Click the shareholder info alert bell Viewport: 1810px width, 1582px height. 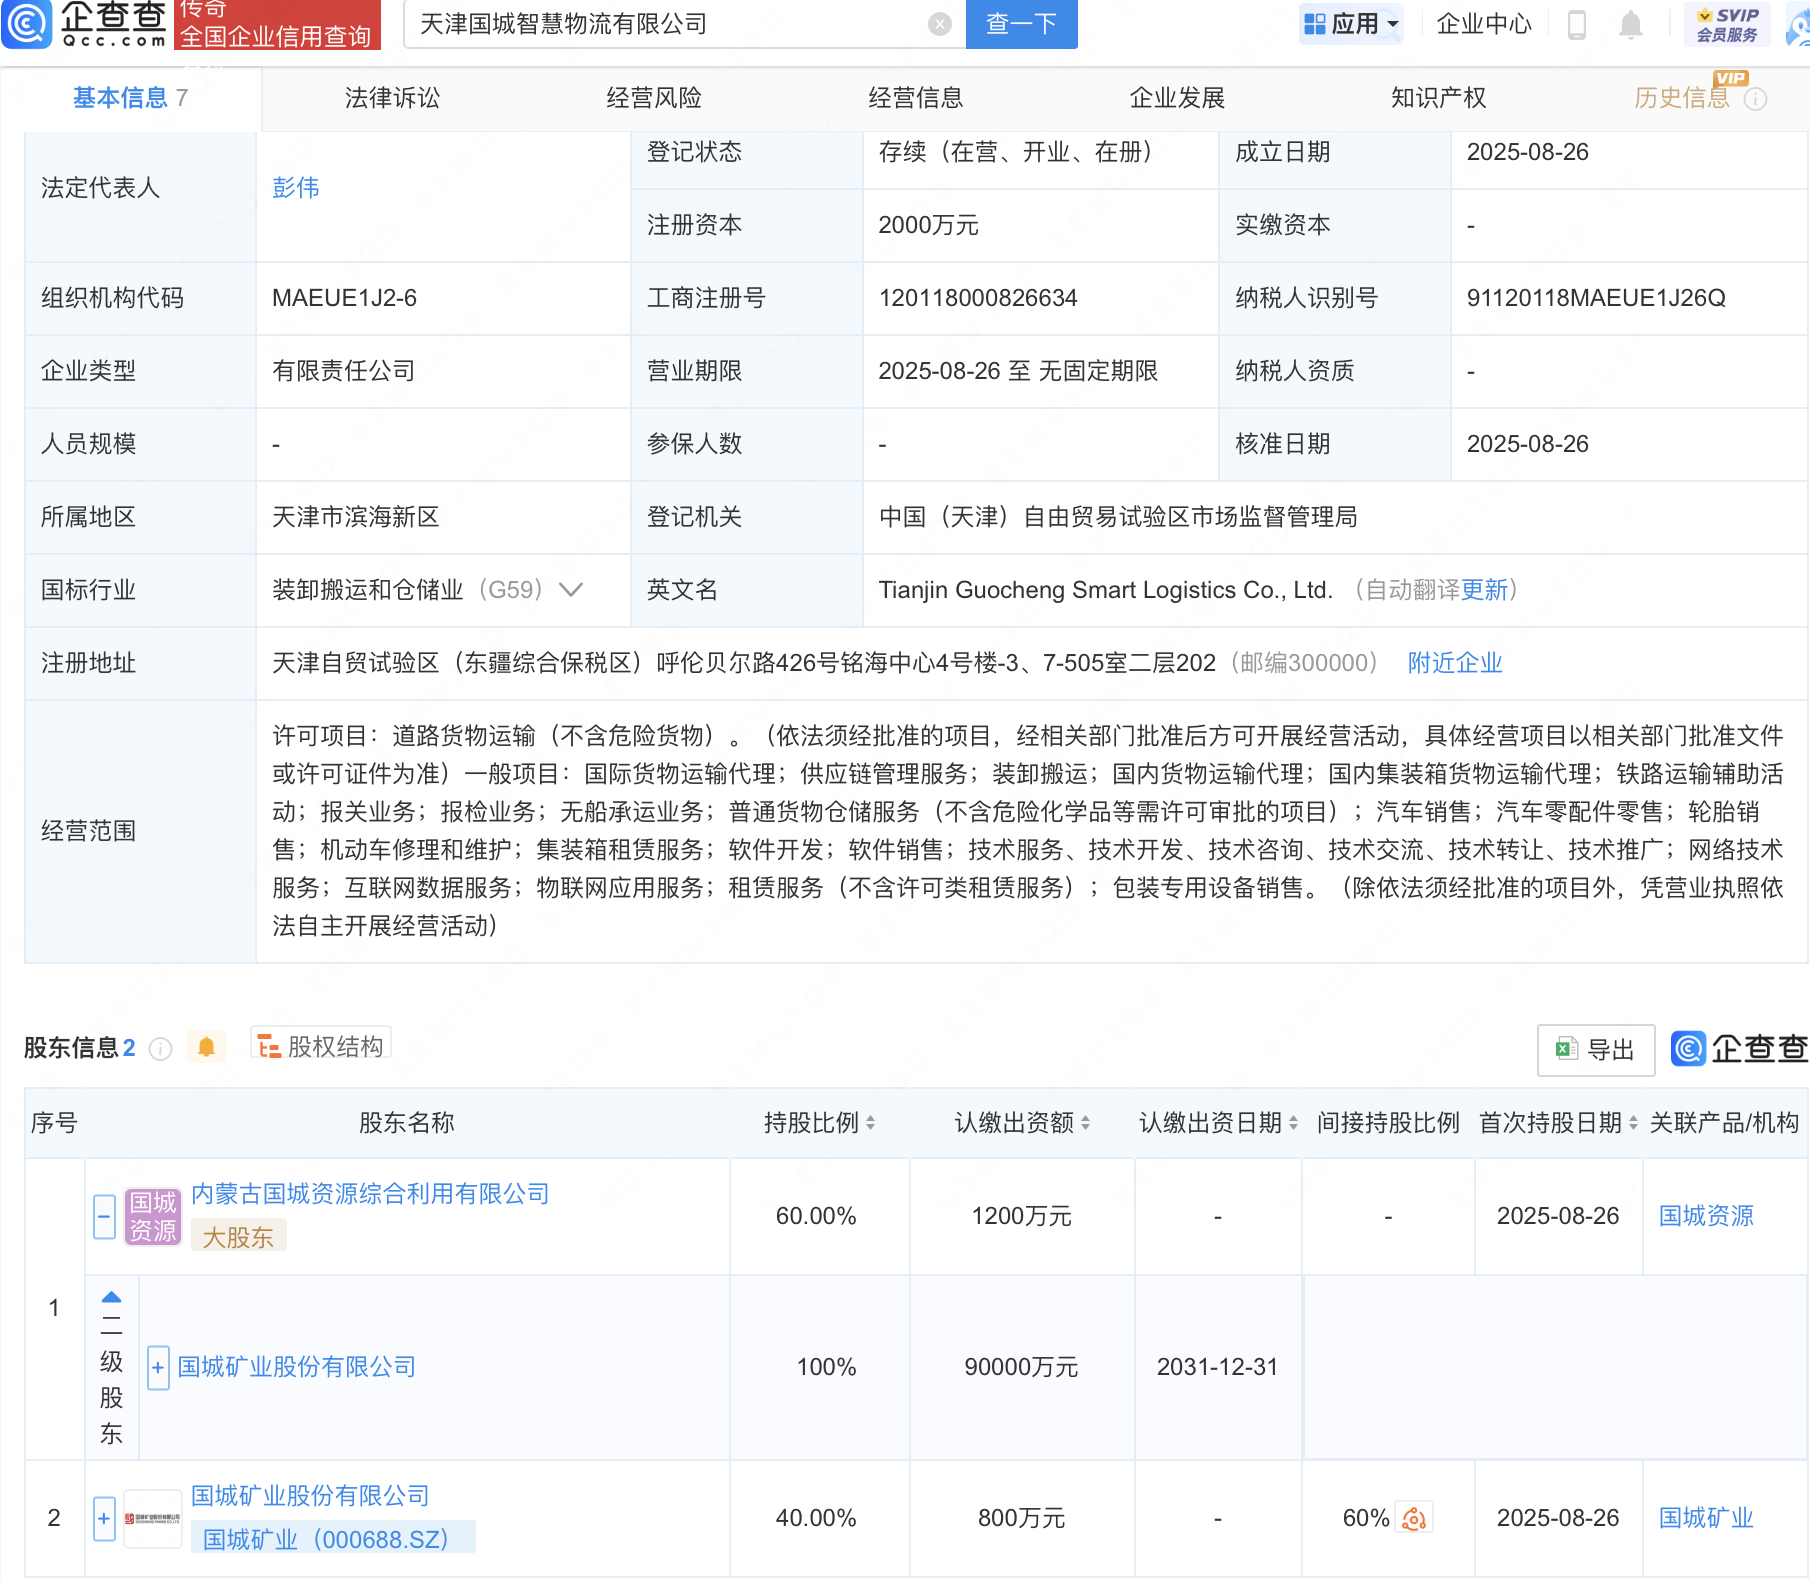pos(206,1047)
